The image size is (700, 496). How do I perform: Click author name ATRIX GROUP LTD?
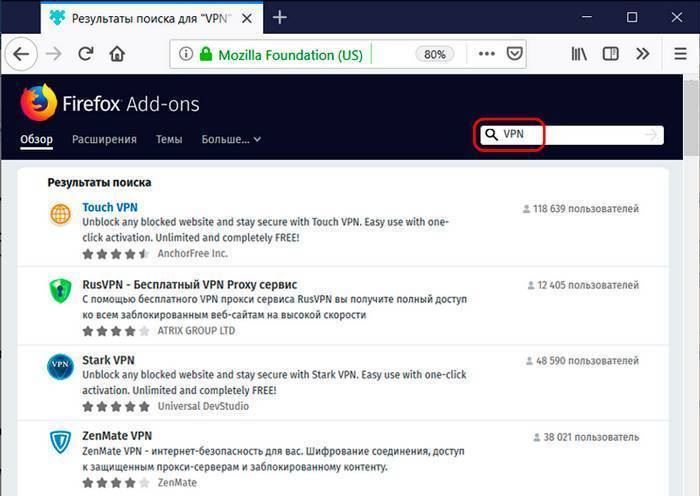coord(196,331)
